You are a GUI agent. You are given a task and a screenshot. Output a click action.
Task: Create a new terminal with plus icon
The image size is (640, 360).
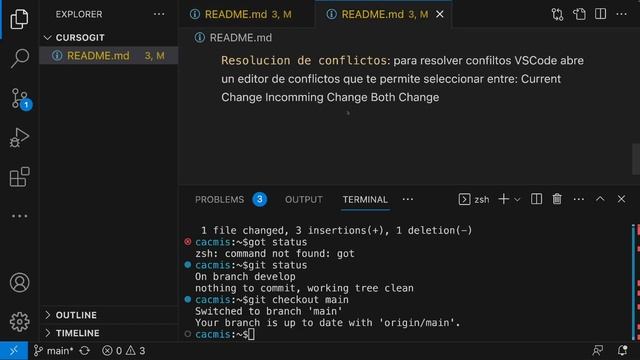[504, 199]
